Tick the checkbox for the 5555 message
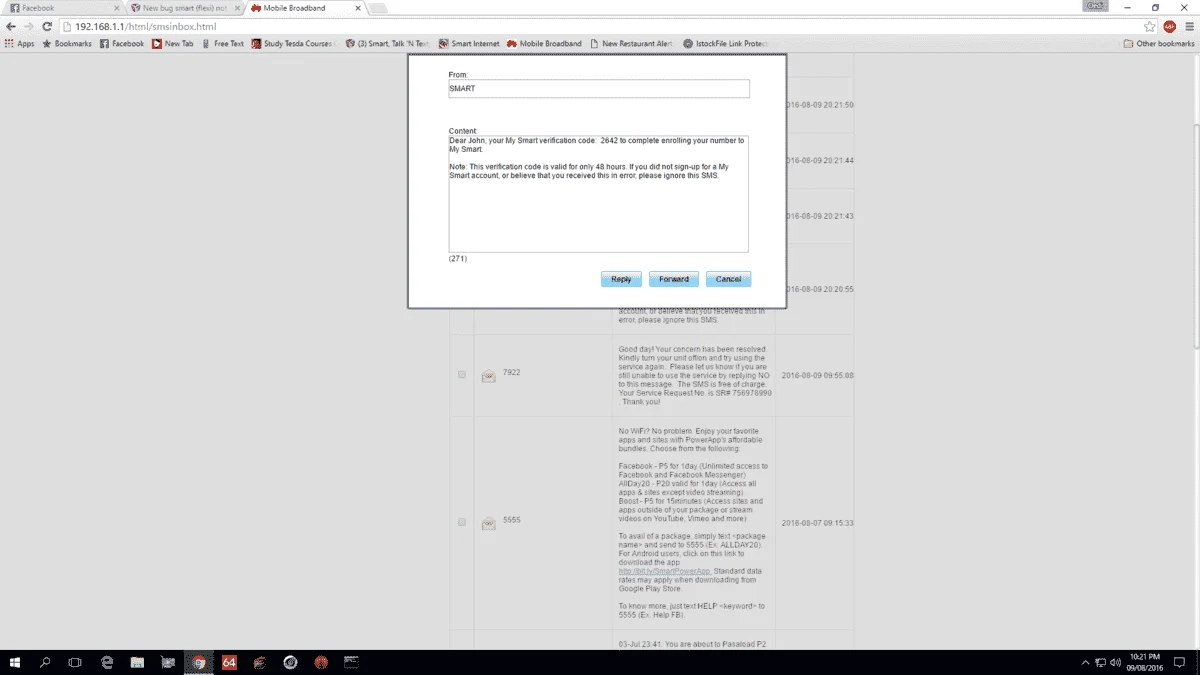This screenshot has height=675, width=1200. tap(461, 522)
